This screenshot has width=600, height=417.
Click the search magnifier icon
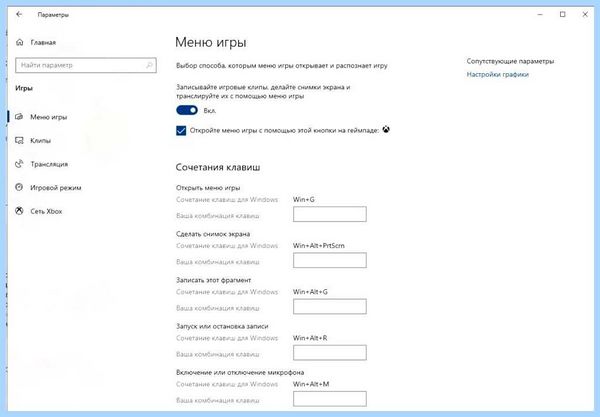[149, 65]
